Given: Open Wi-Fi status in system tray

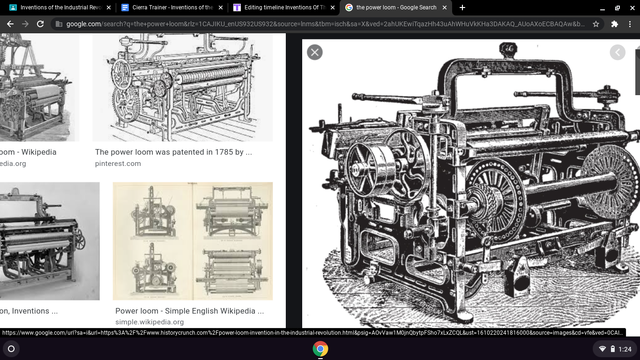Looking at the screenshot, I should pos(602,349).
